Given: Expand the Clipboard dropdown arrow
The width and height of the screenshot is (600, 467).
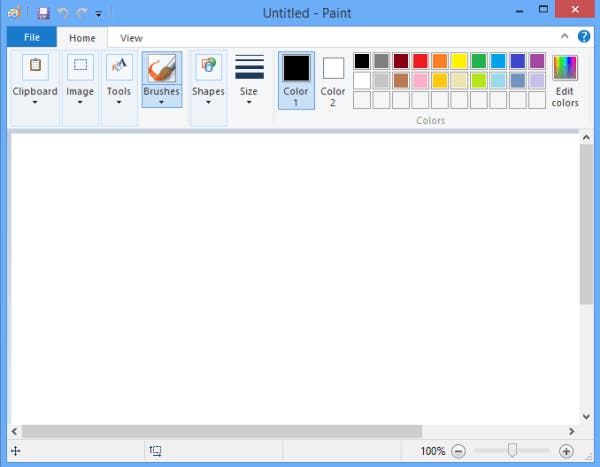Looking at the screenshot, I should point(35,102).
